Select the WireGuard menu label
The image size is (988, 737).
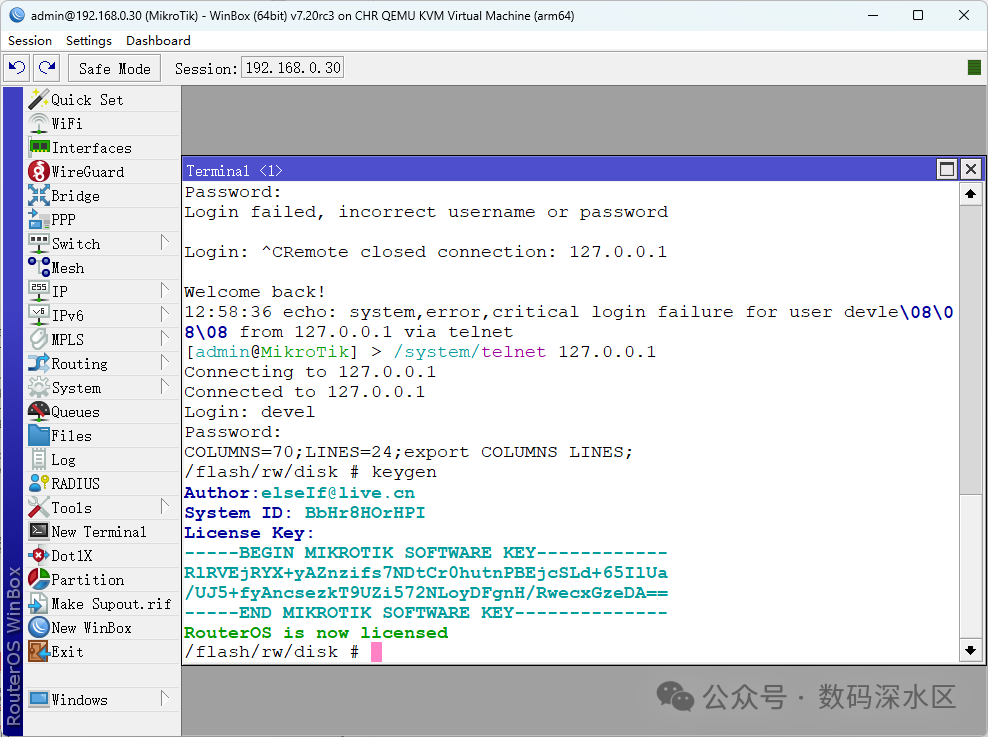[88, 172]
